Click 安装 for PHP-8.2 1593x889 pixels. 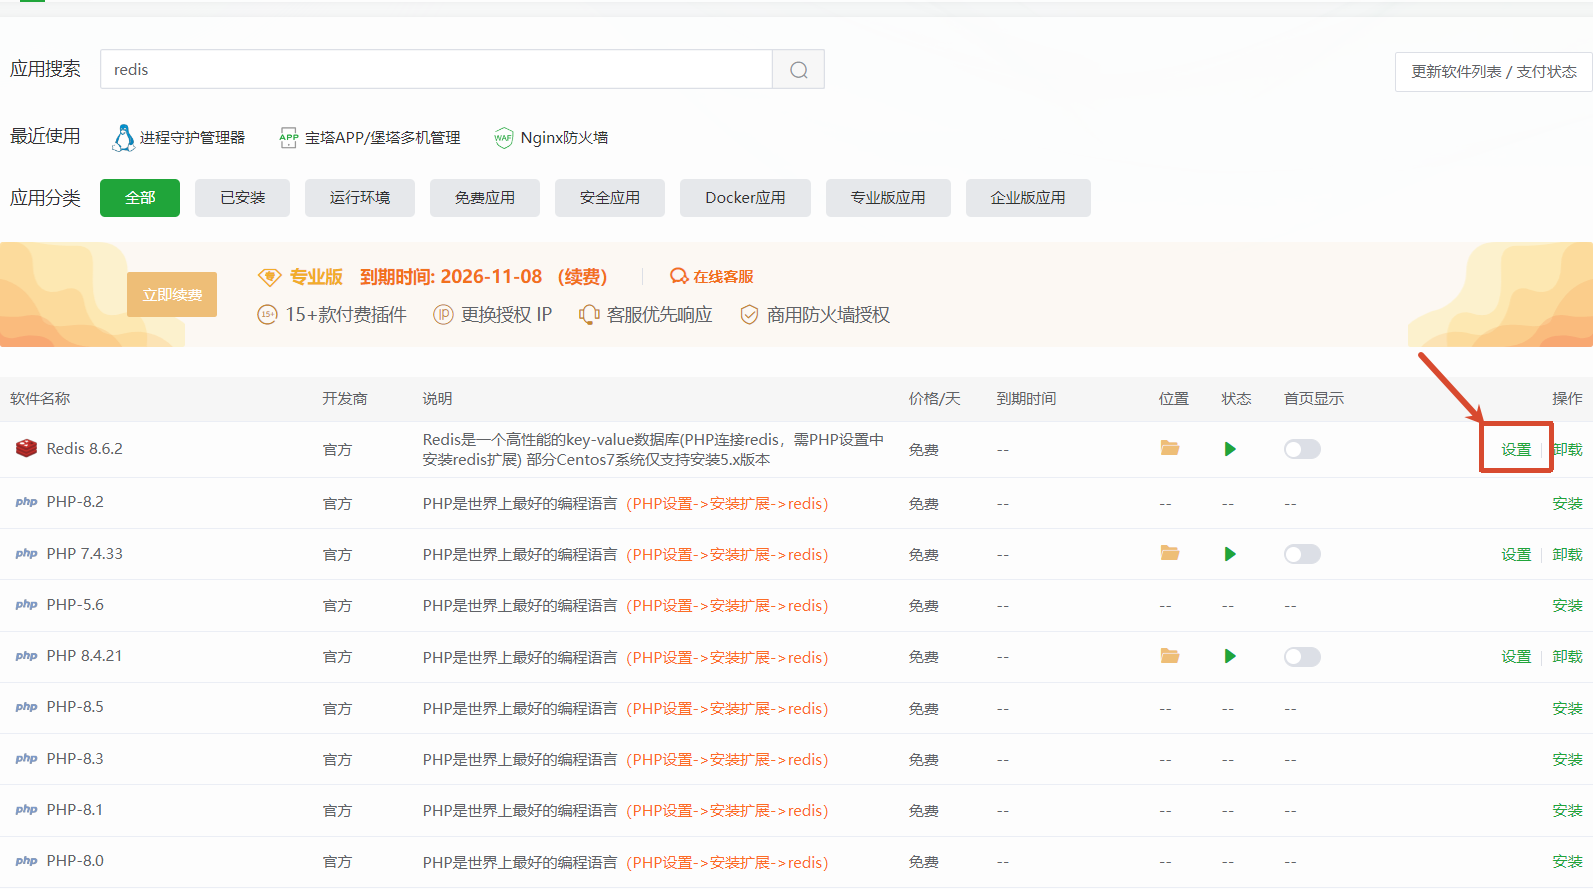[x=1568, y=503]
